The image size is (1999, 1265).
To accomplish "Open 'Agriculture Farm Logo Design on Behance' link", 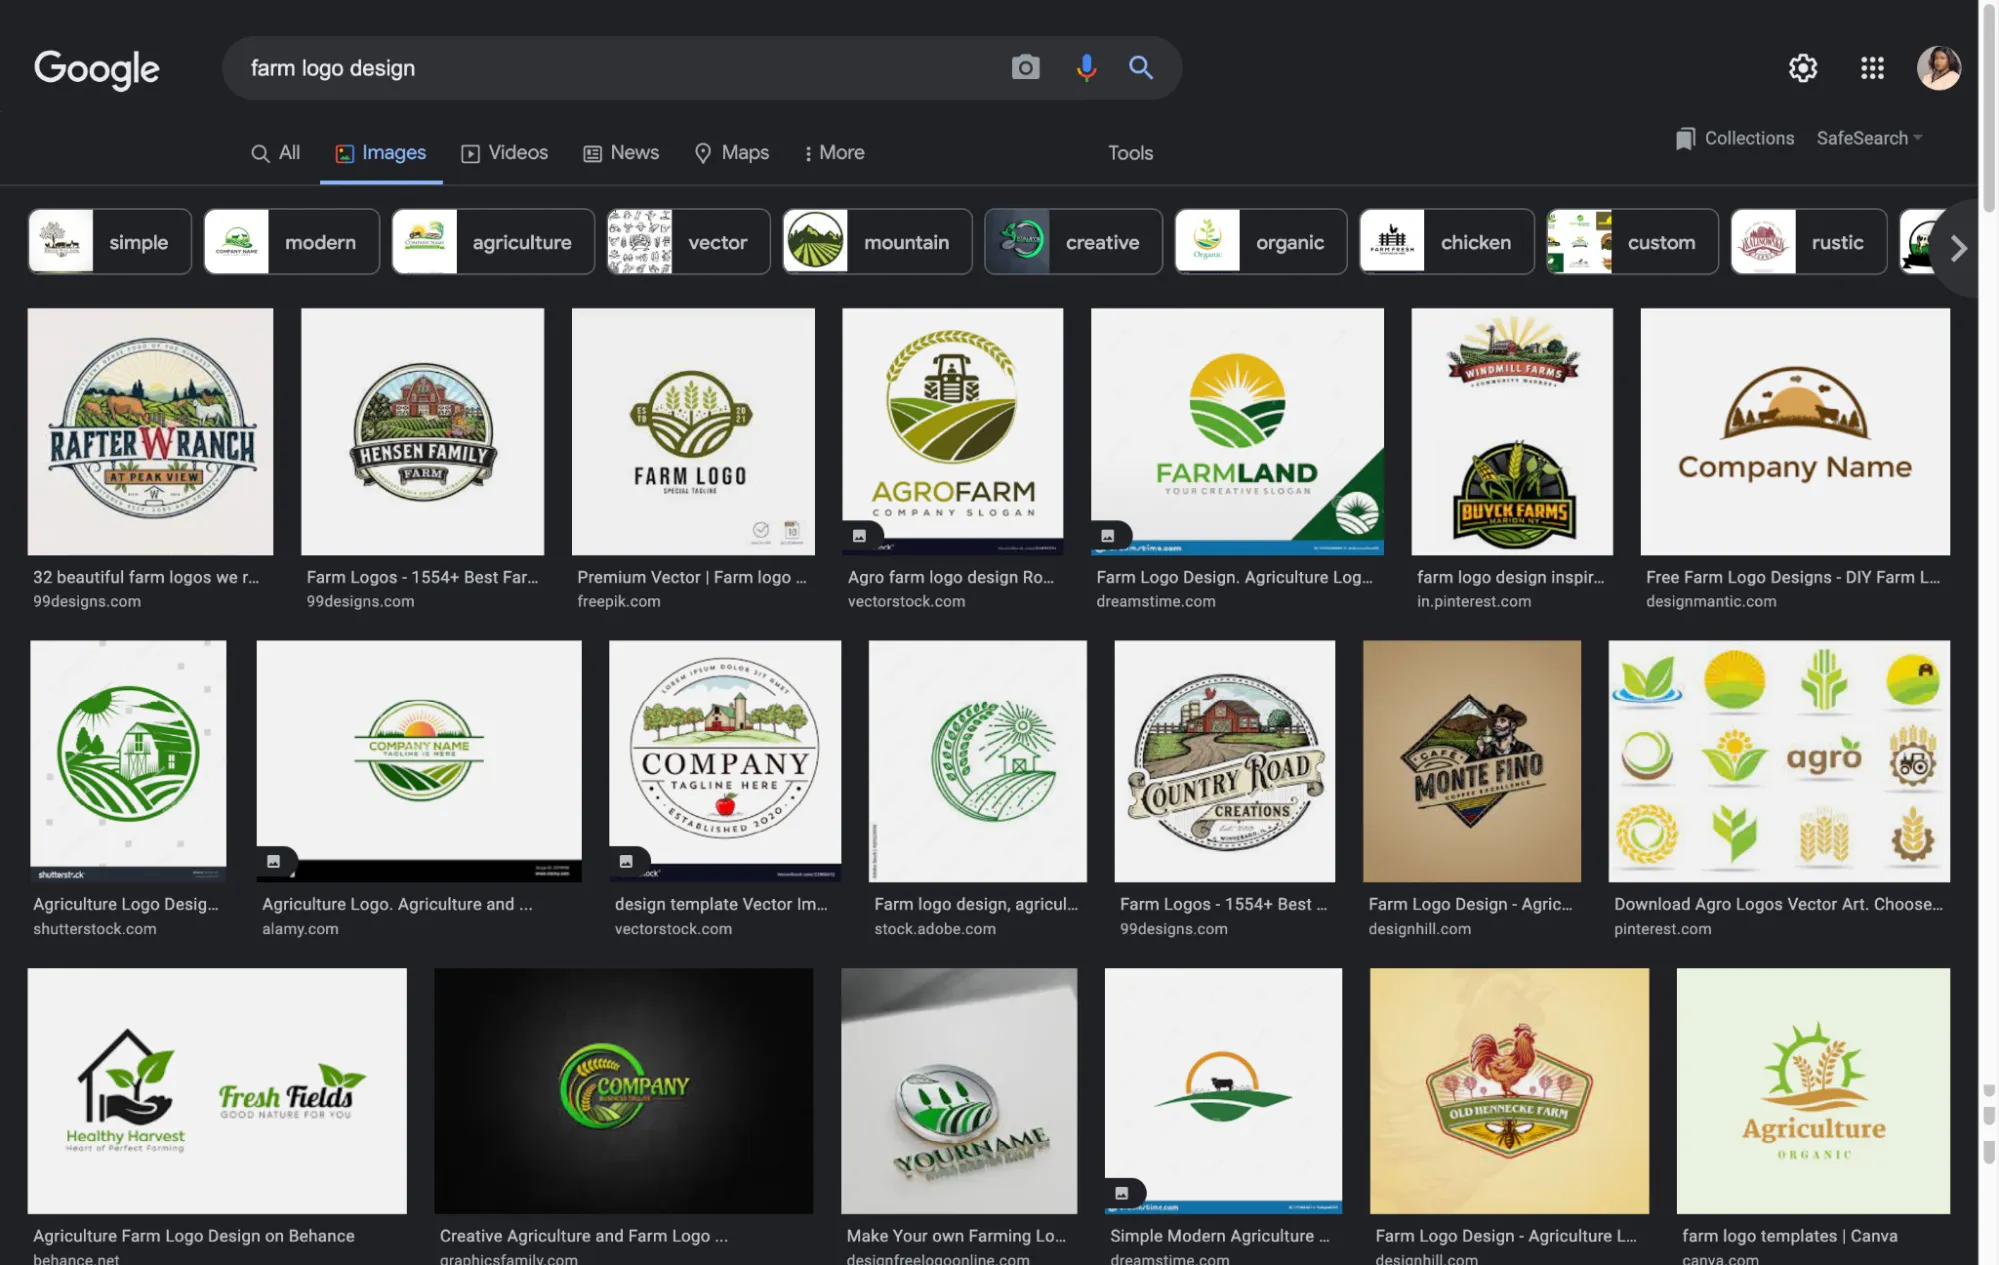I will pos(194,1236).
